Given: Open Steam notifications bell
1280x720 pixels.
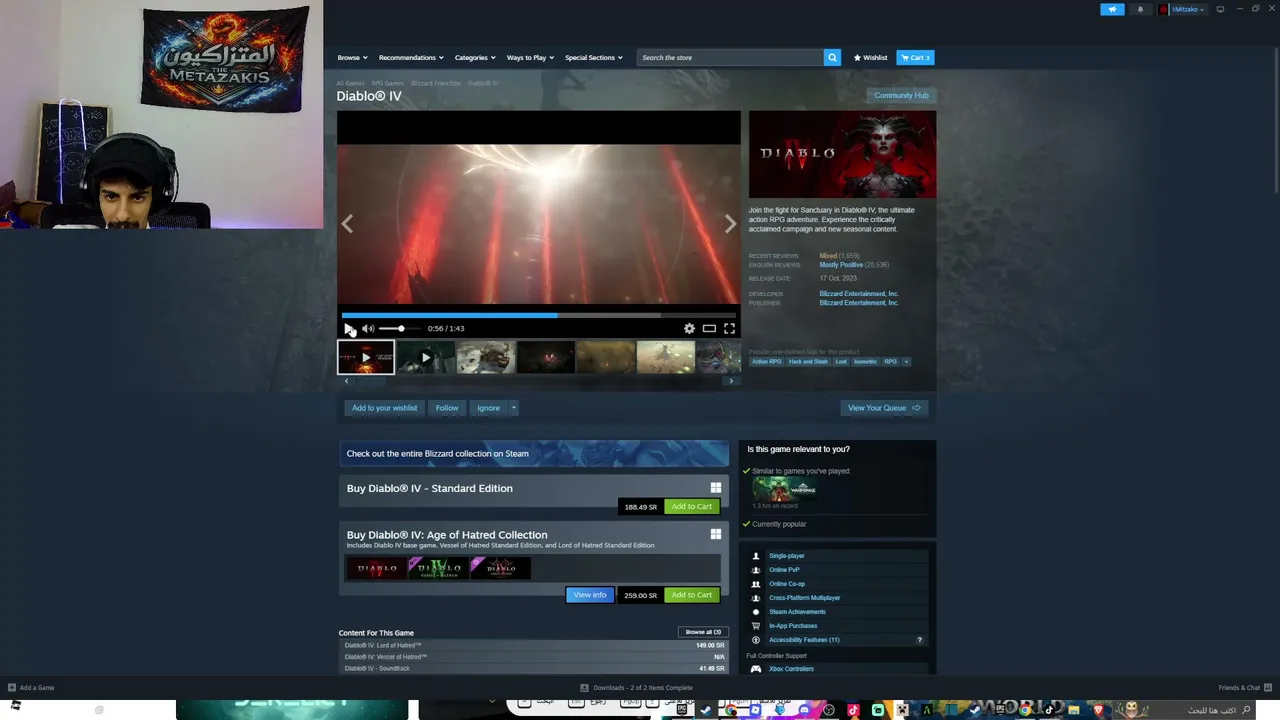Looking at the screenshot, I should coord(1140,9).
